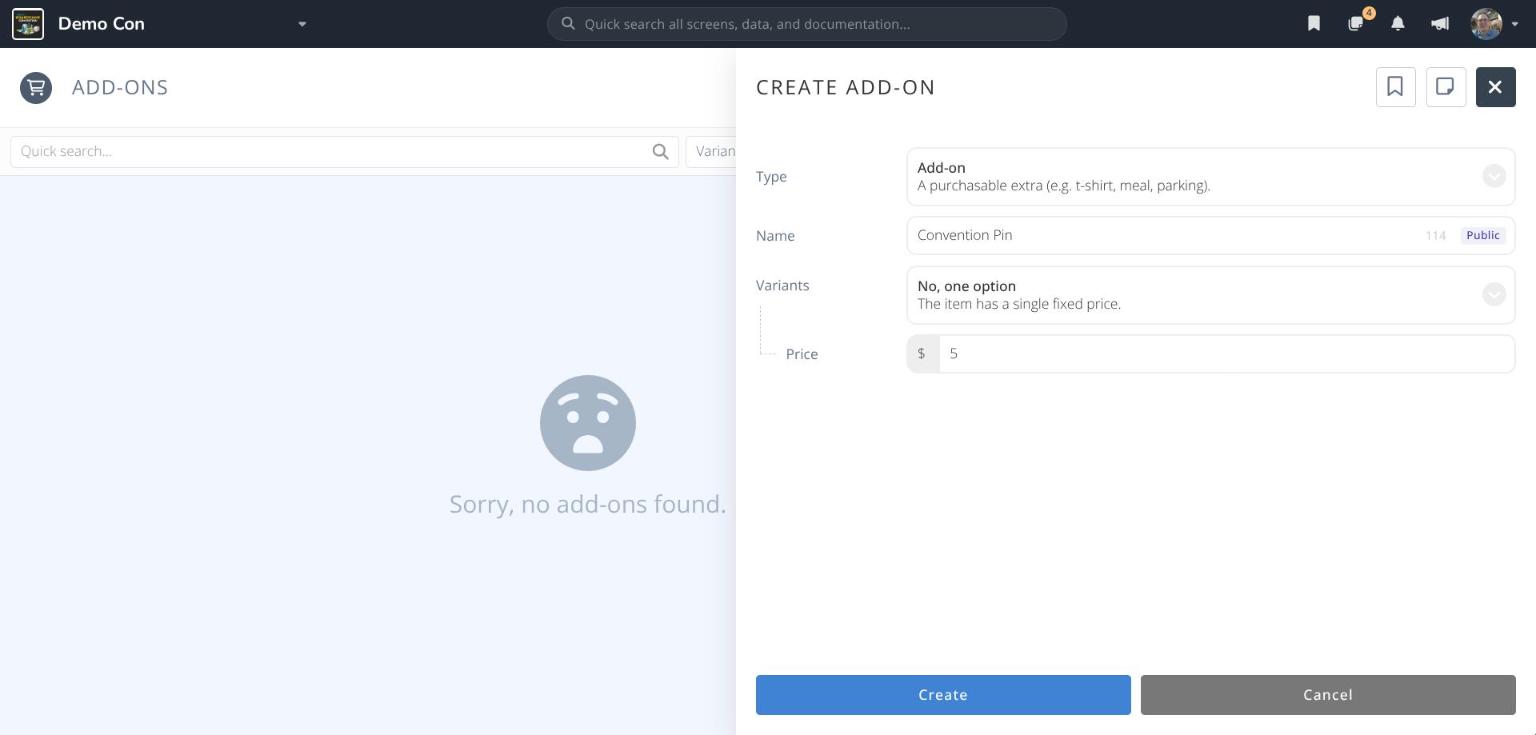This screenshot has height=735, width=1536.
Task: Click the Add-ons shopping cart icon
Action: (36, 87)
